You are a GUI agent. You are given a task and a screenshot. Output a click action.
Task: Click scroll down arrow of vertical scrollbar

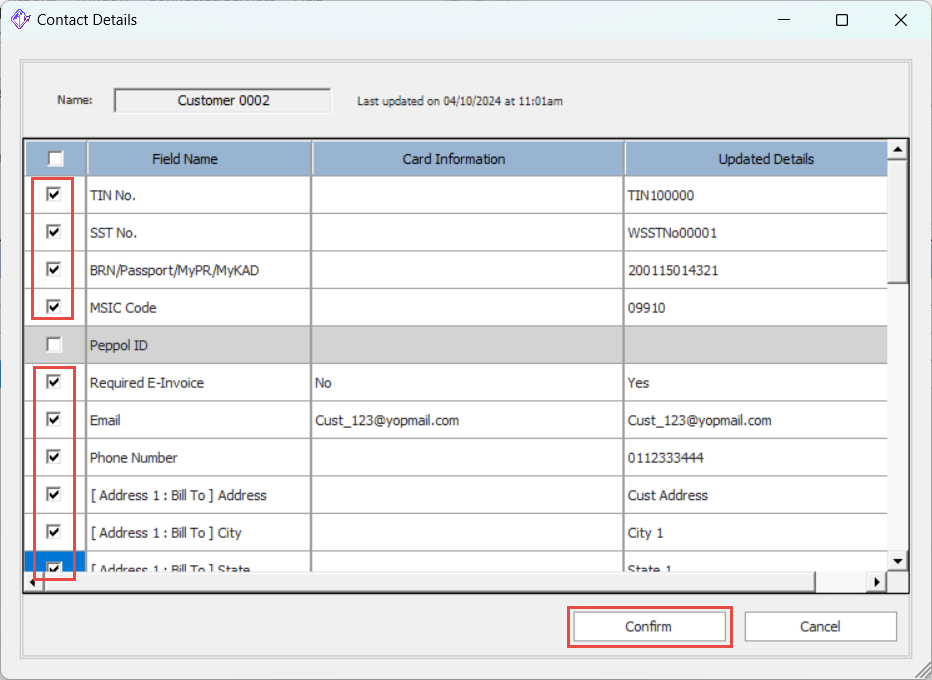(897, 561)
